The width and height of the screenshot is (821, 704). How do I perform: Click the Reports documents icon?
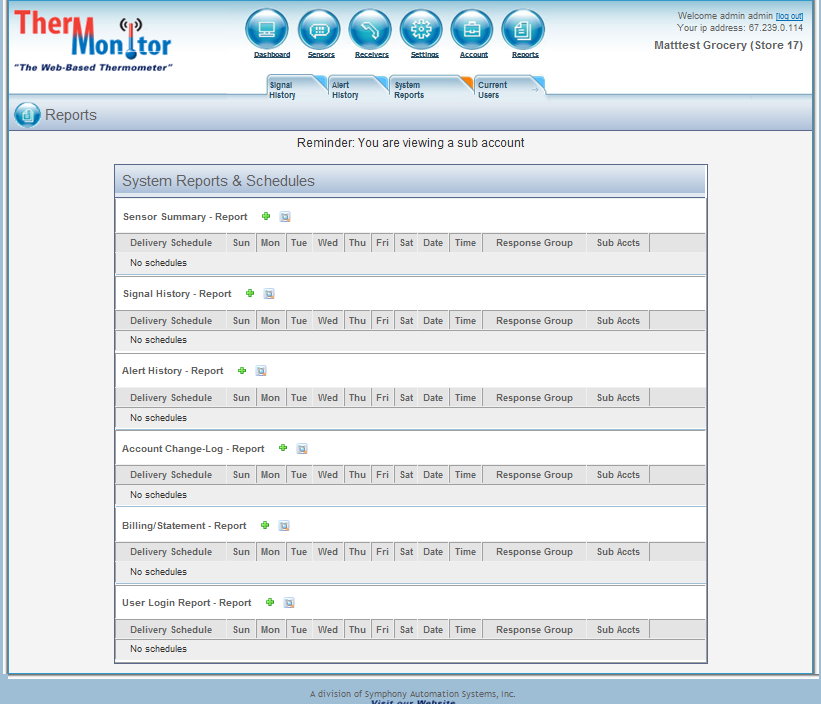[x=523, y=29]
